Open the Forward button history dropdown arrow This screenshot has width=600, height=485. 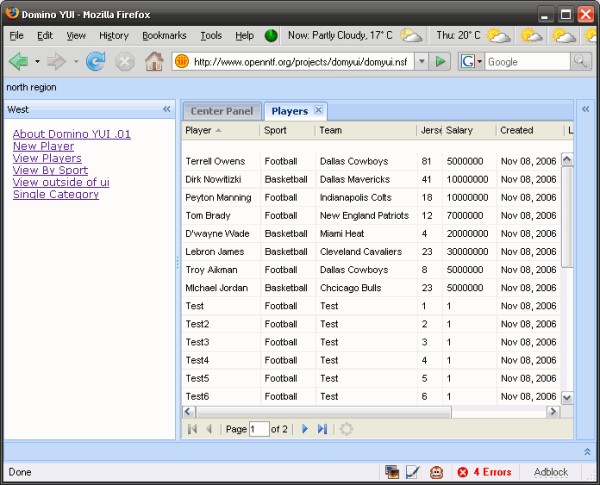coord(76,61)
